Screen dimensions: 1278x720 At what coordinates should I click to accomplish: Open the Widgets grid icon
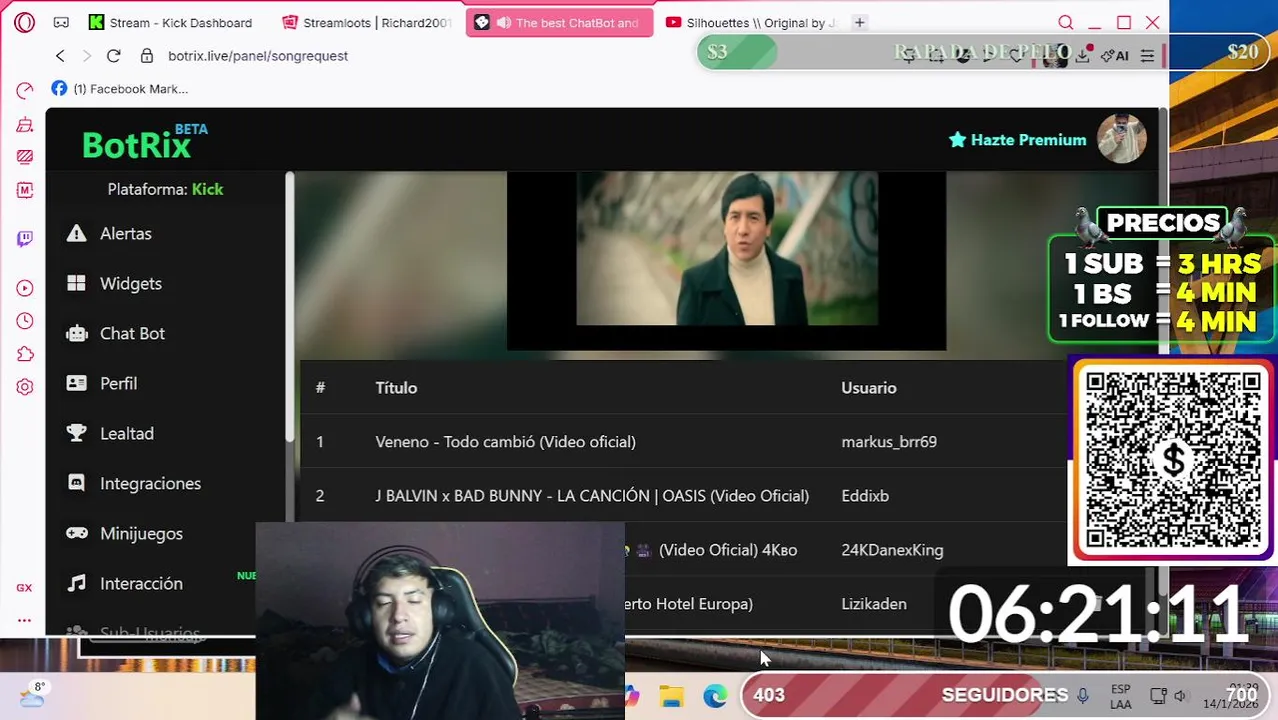76,283
